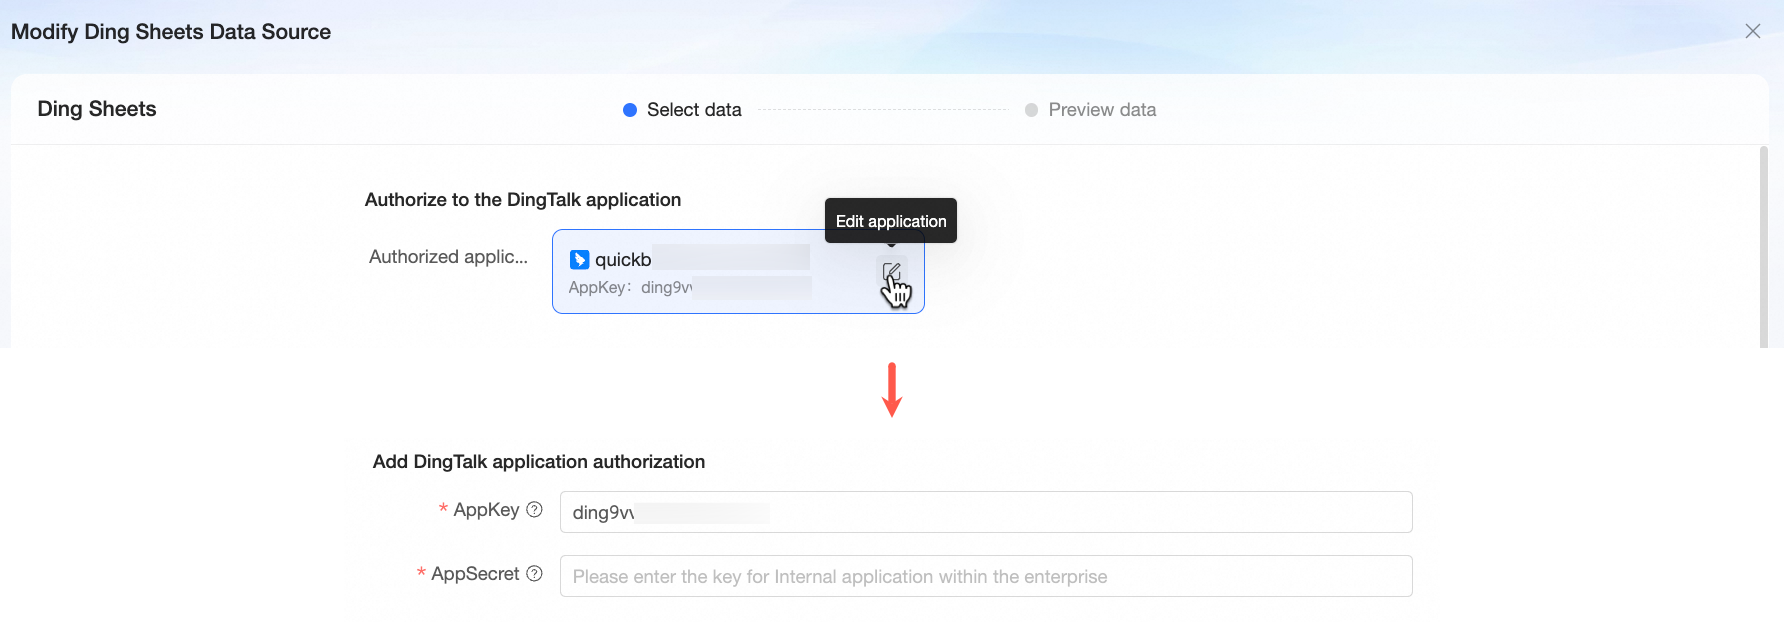Viewport: 1784px width, 624px height.
Task: Click the AppKey ding9v text in card
Action: click(x=630, y=288)
